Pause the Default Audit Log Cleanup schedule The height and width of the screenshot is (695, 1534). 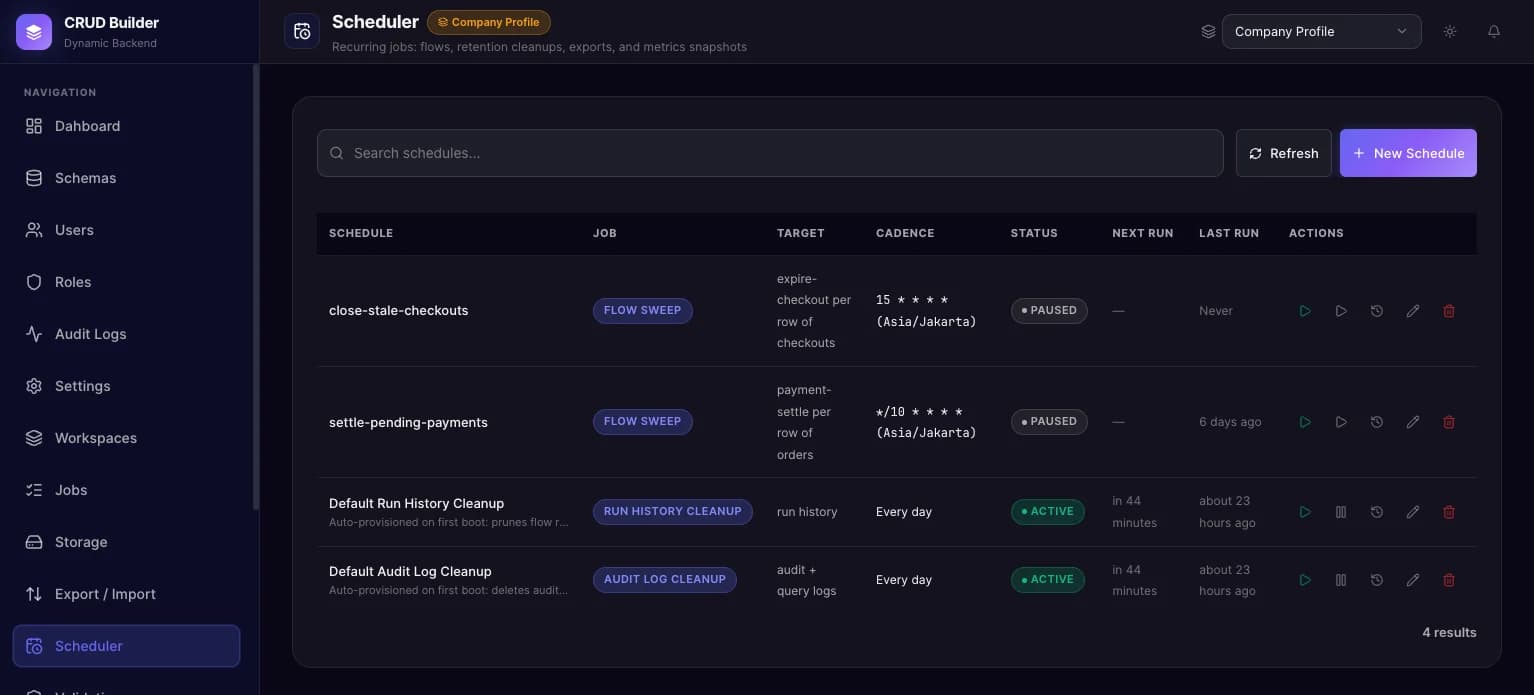1341,580
